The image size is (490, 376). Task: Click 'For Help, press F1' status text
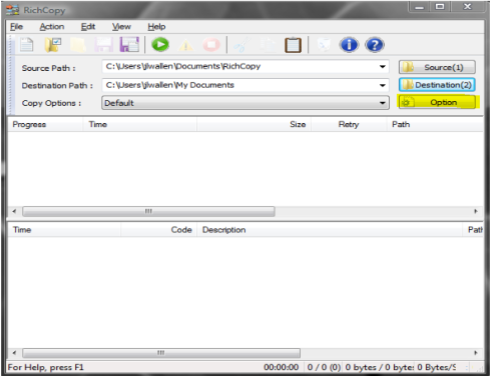(x=46, y=367)
